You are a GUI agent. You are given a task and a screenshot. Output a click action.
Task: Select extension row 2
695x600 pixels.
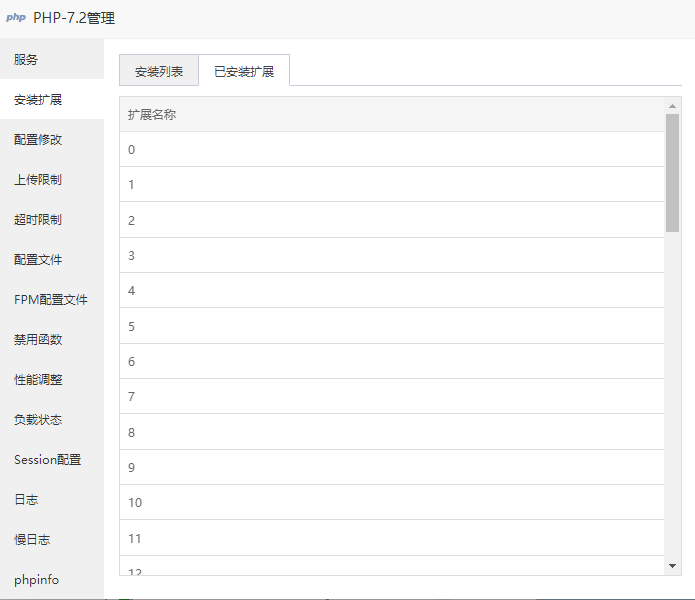coord(392,220)
